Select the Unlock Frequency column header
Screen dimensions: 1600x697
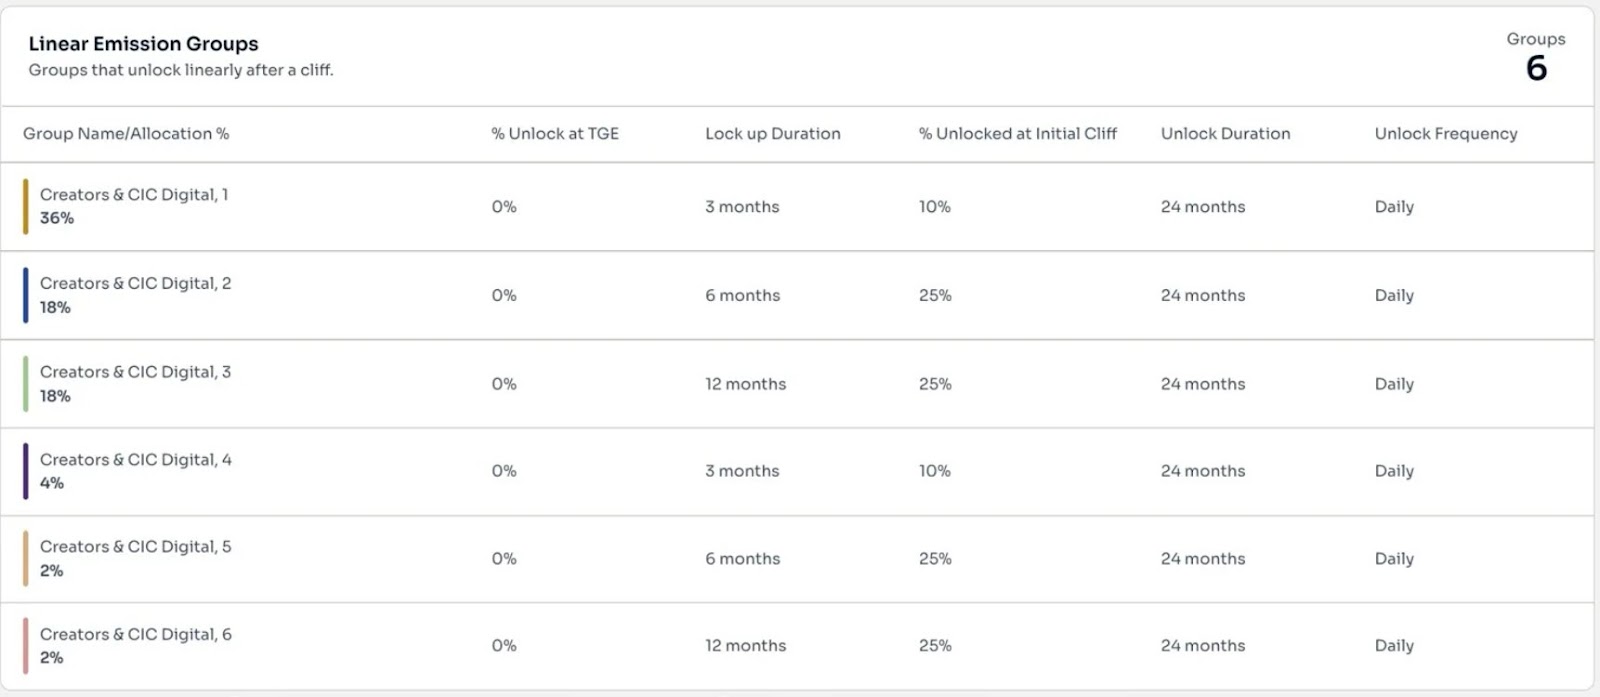1445,134
